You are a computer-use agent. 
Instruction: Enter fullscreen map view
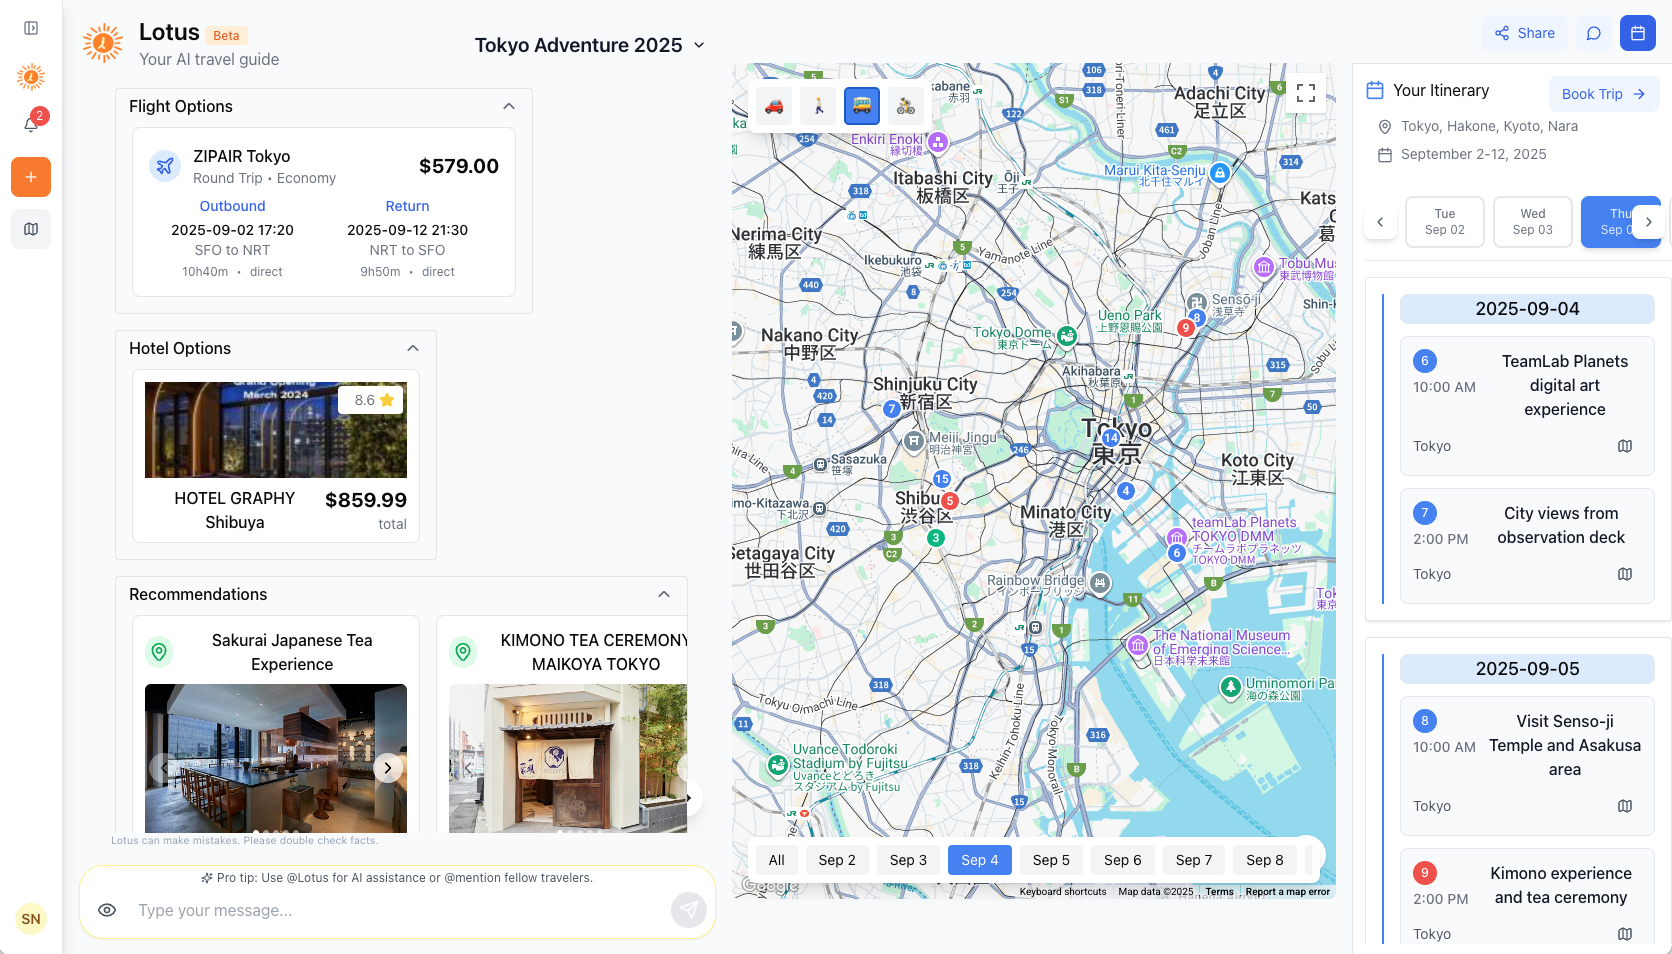pyautogui.click(x=1306, y=93)
